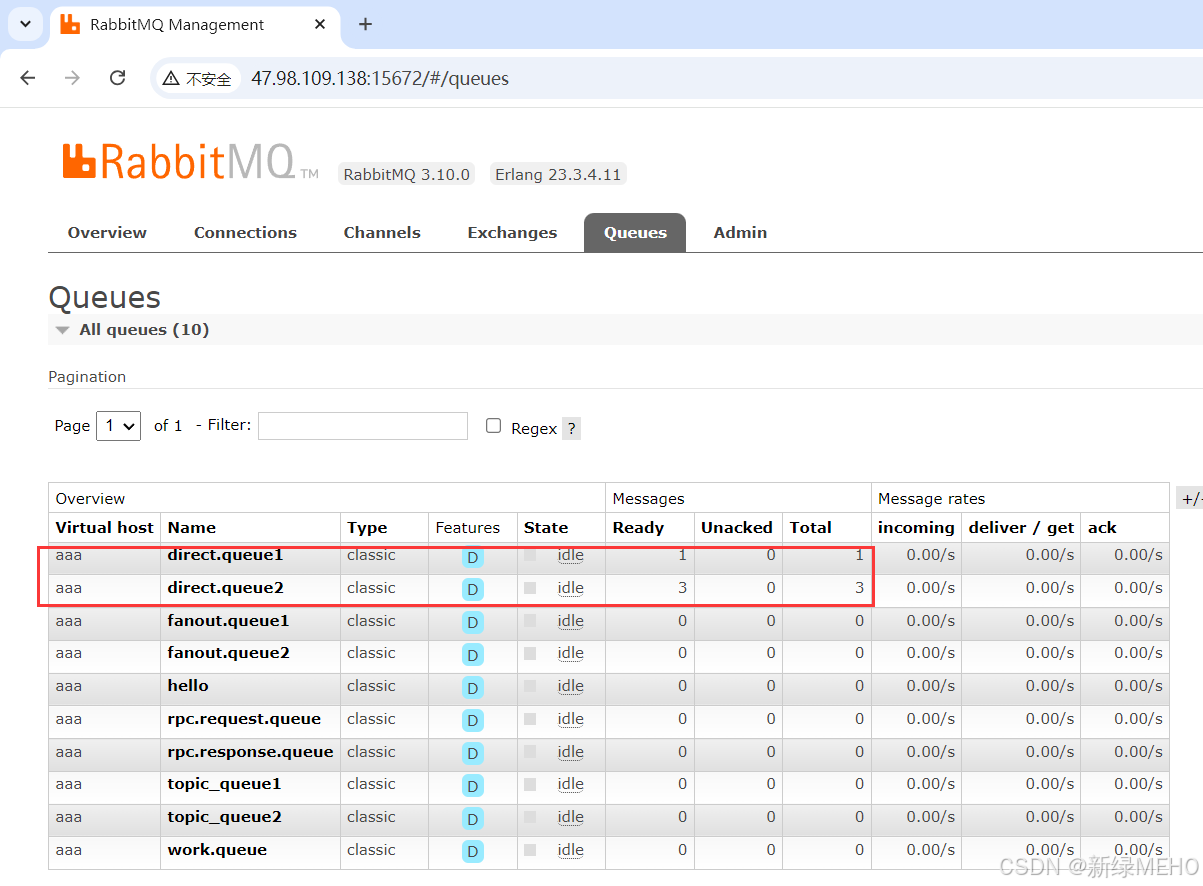
Task: Click the D durable badge for work.queue
Action: (472, 852)
